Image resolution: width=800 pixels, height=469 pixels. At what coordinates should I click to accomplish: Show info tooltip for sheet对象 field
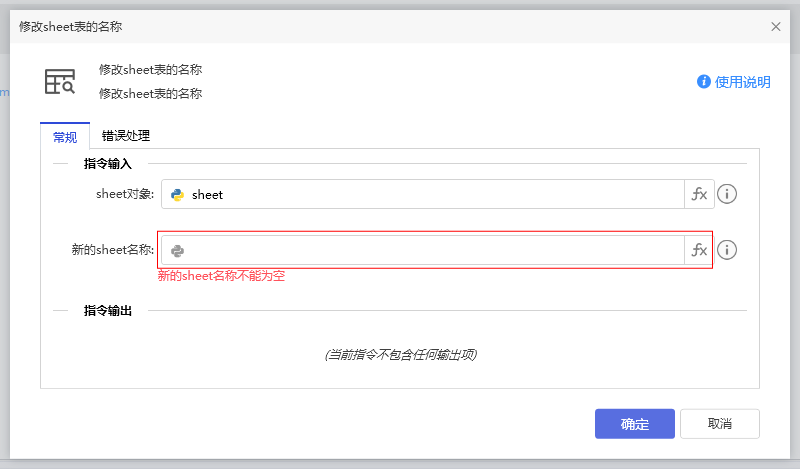[x=728, y=195]
